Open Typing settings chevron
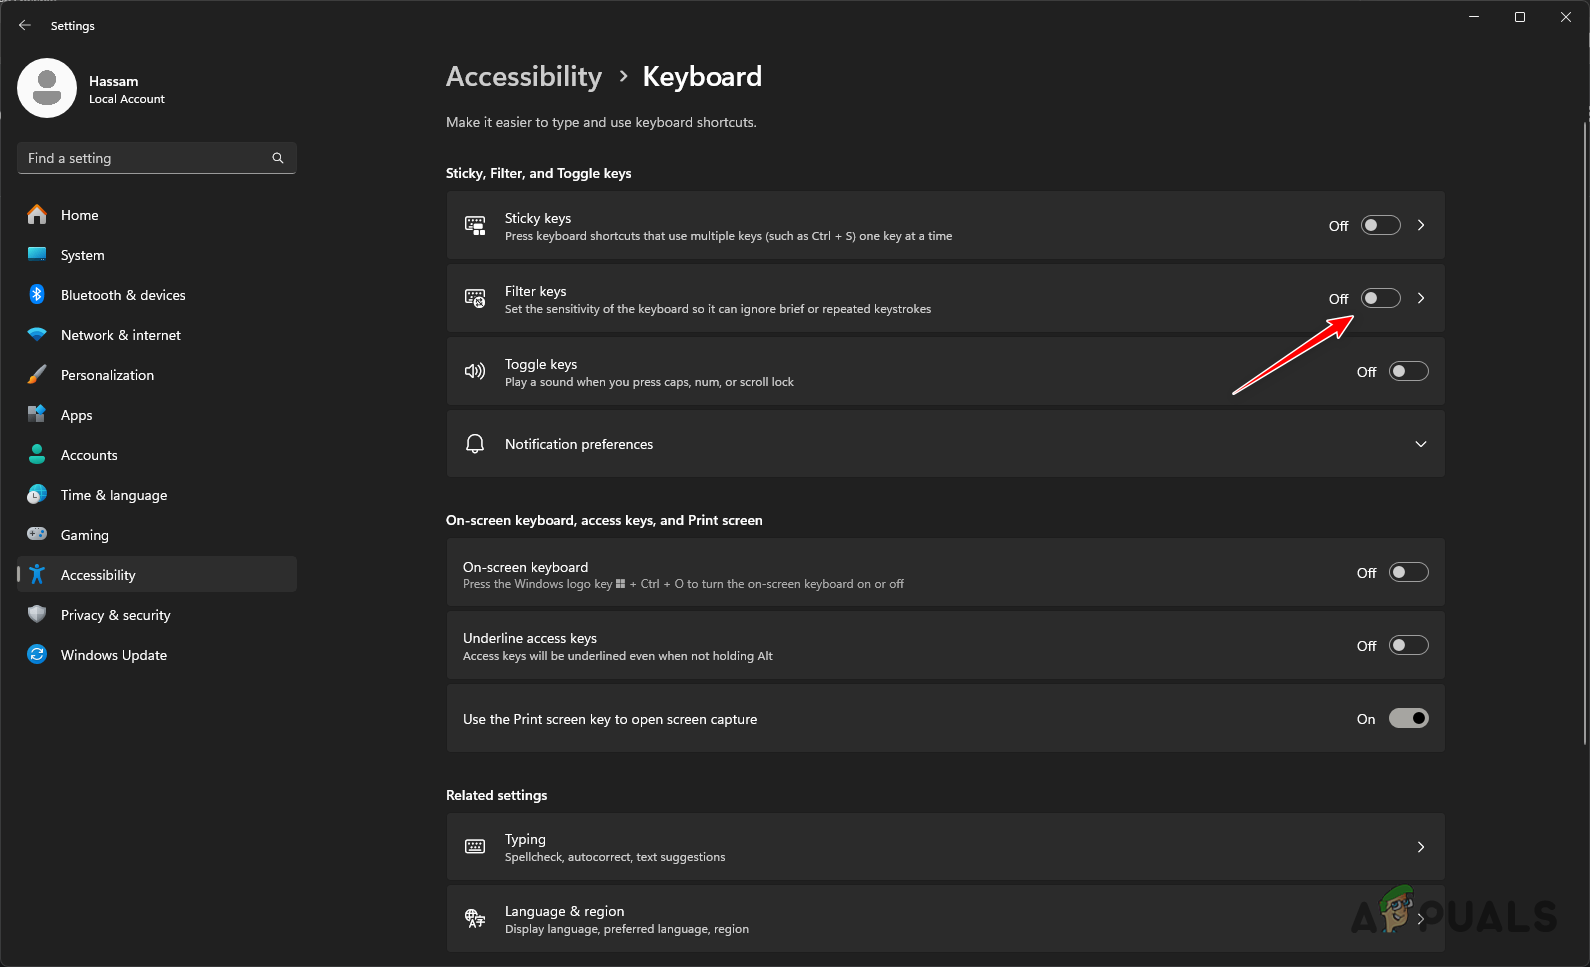The height and width of the screenshot is (967, 1590). pos(1420,846)
